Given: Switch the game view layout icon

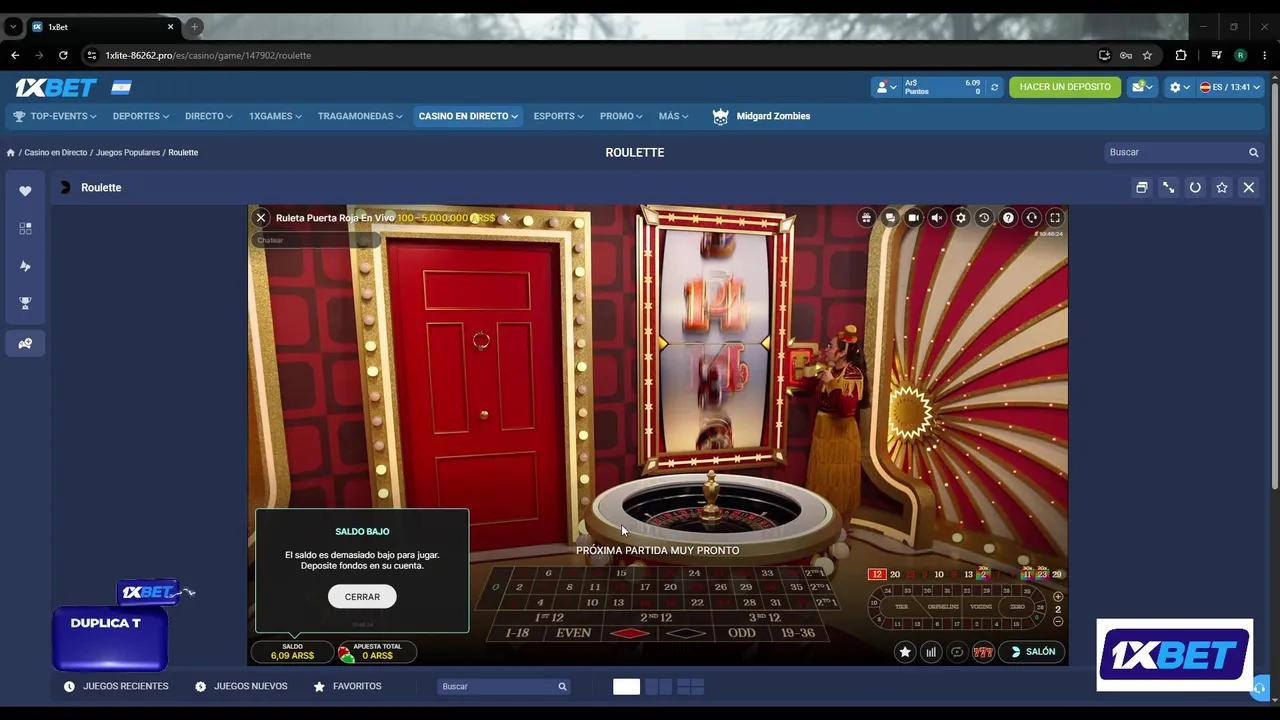Looking at the screenshot, I should tap(866, 218).
